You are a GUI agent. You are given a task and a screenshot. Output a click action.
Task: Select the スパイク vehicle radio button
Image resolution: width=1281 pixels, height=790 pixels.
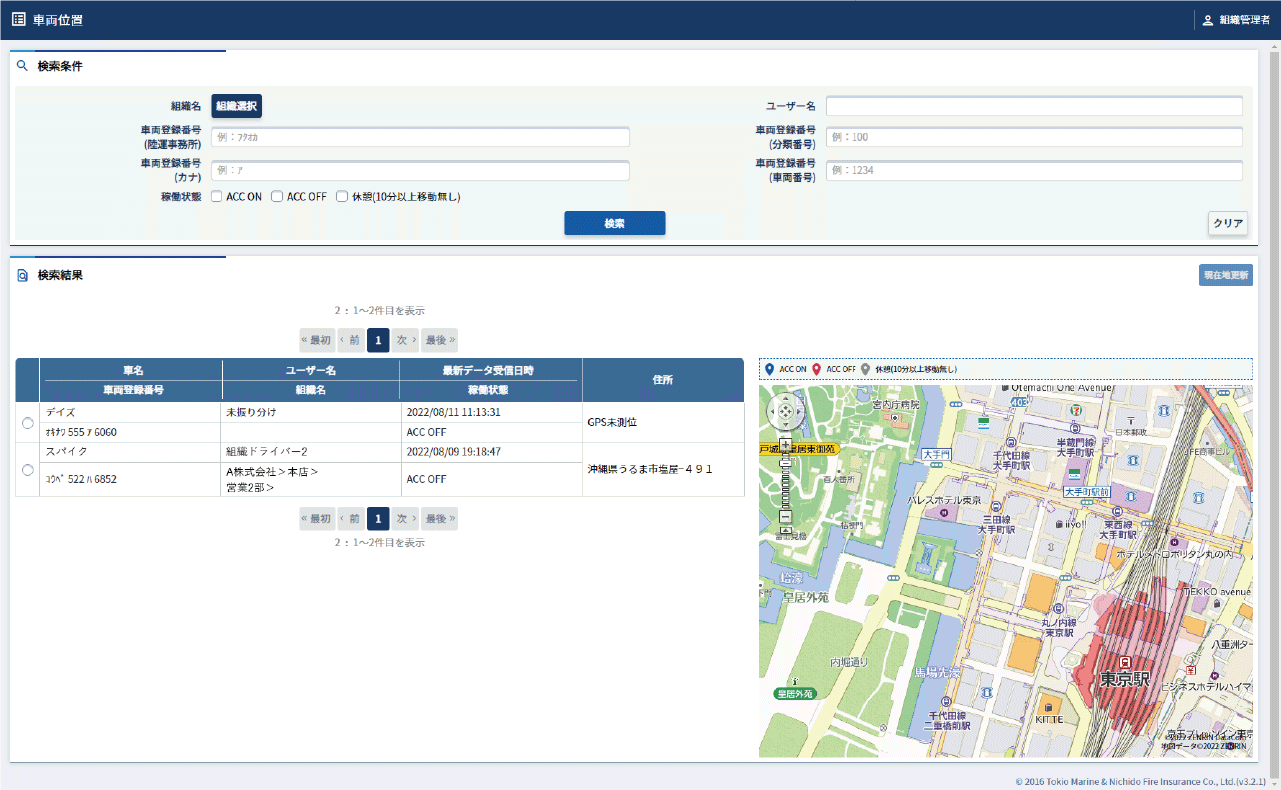[27, 470]
